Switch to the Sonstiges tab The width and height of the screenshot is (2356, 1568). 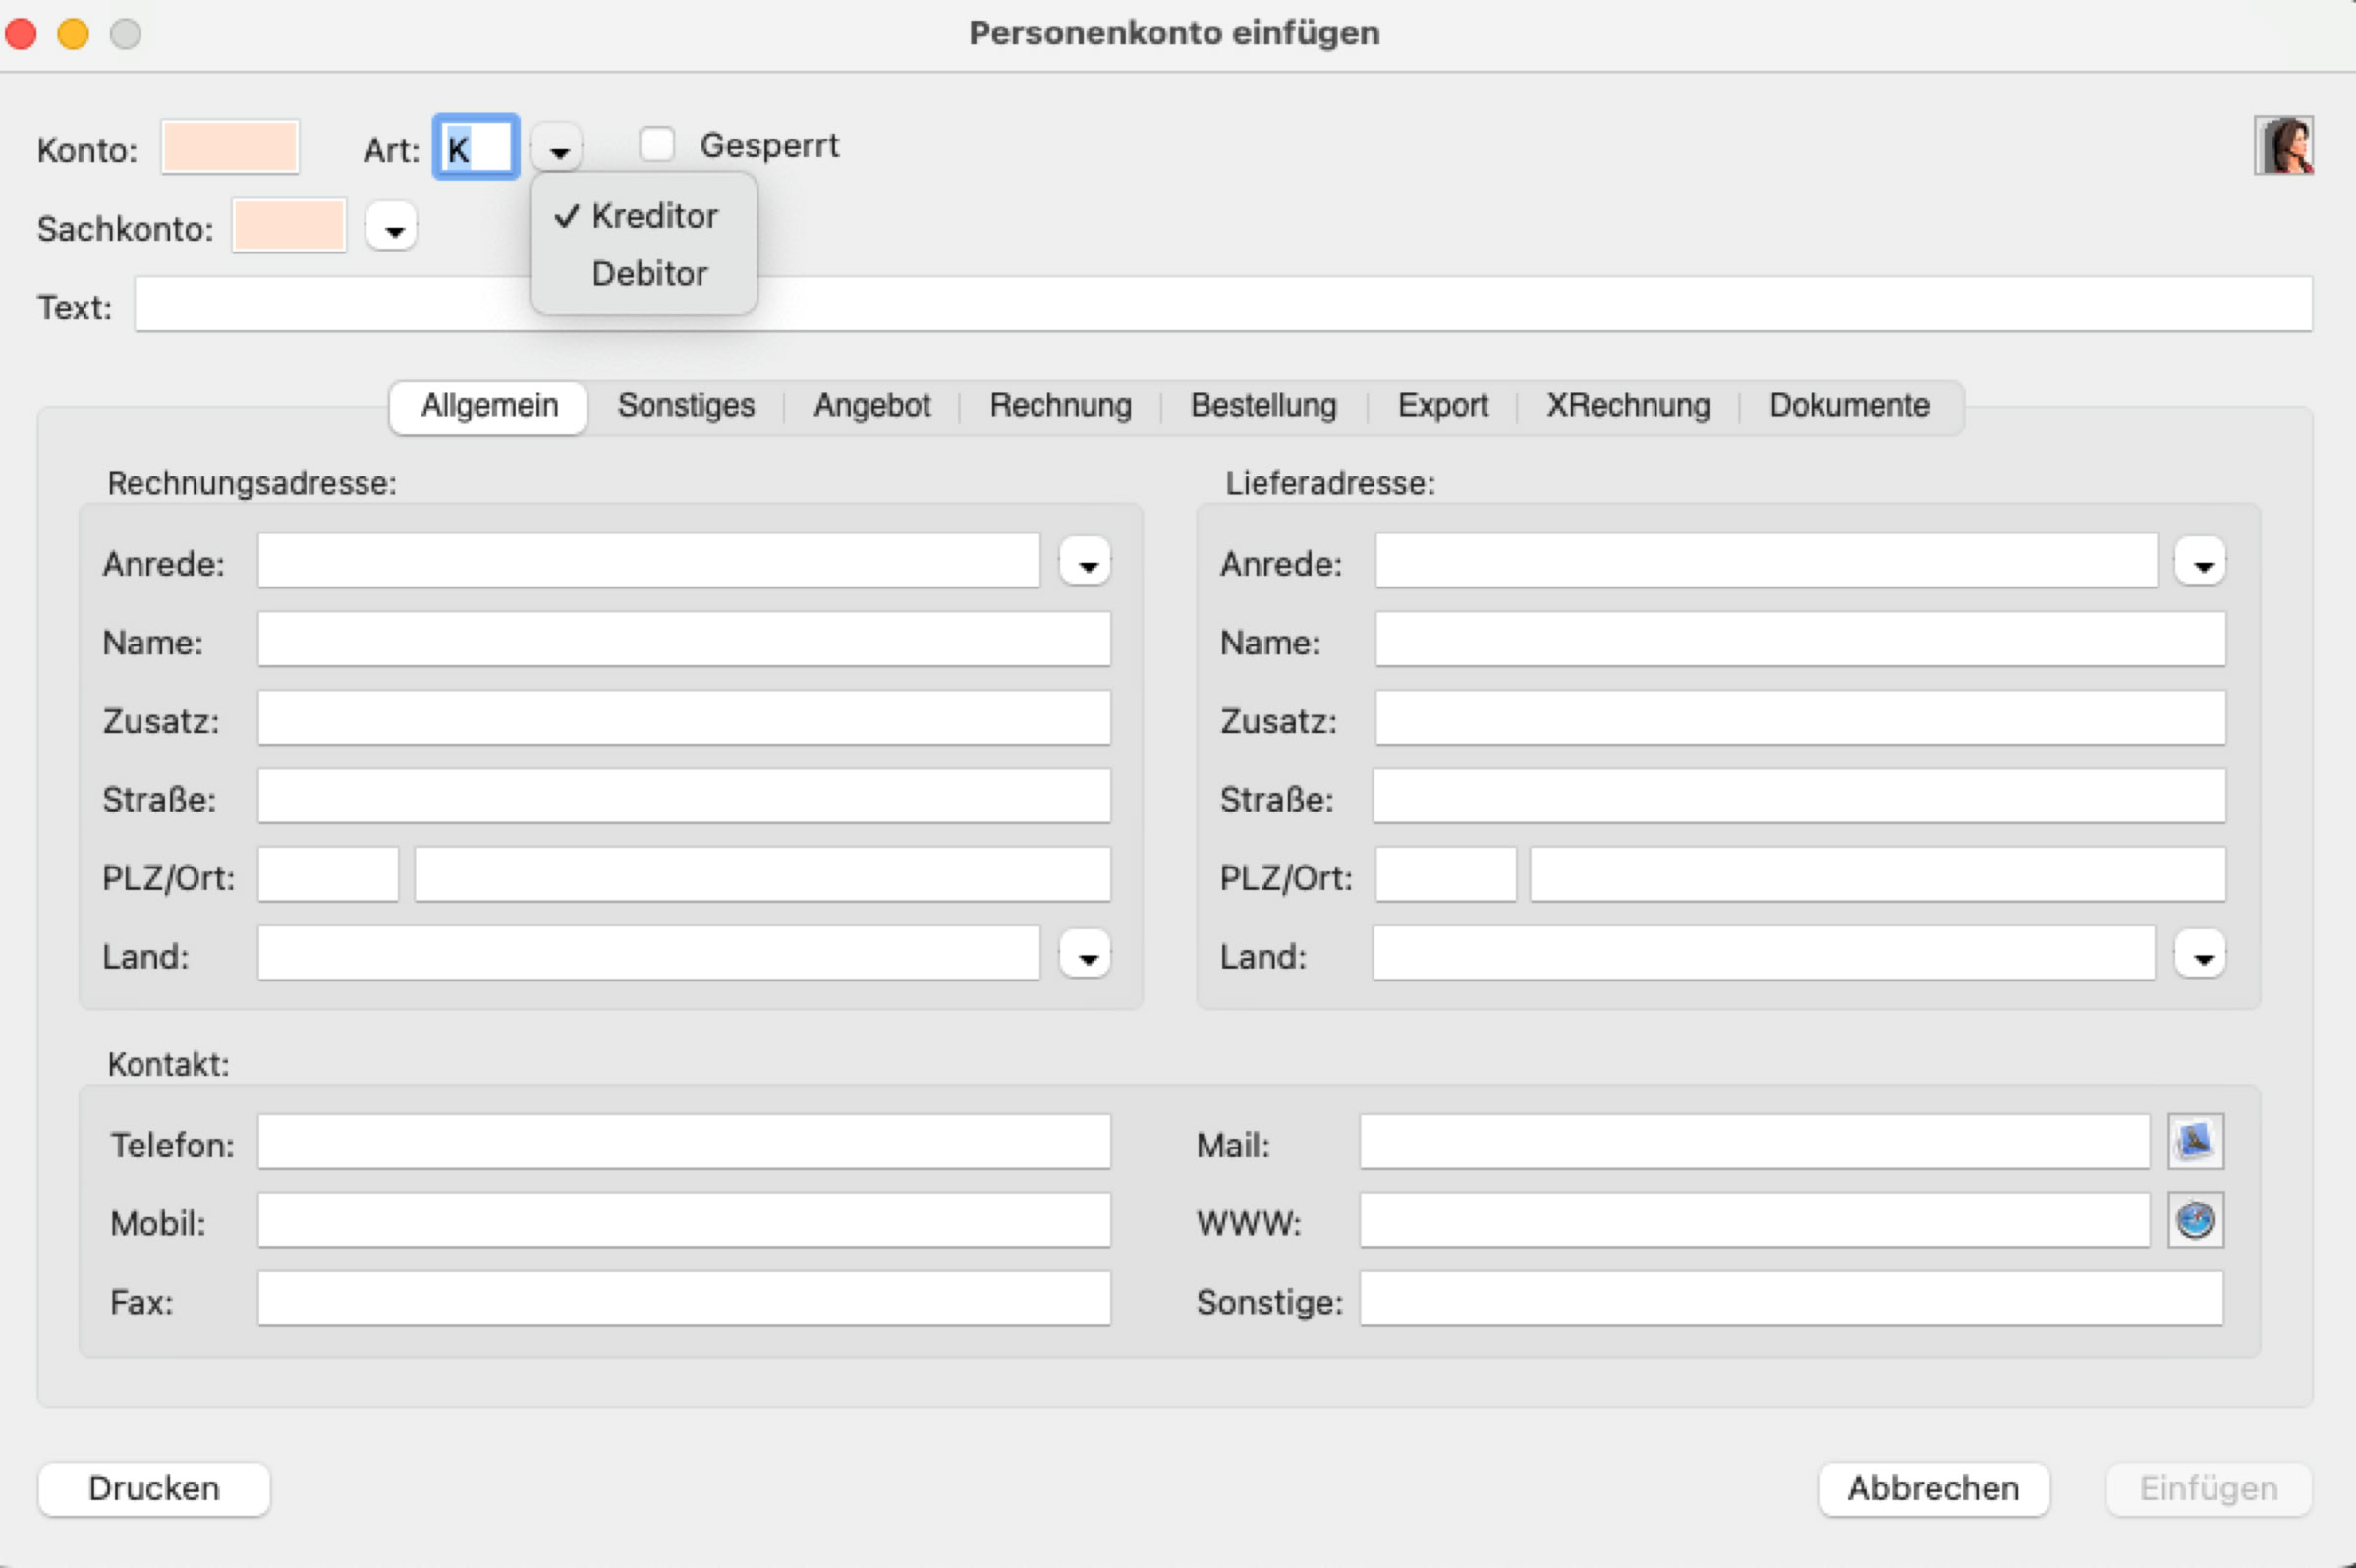[686, 405]
